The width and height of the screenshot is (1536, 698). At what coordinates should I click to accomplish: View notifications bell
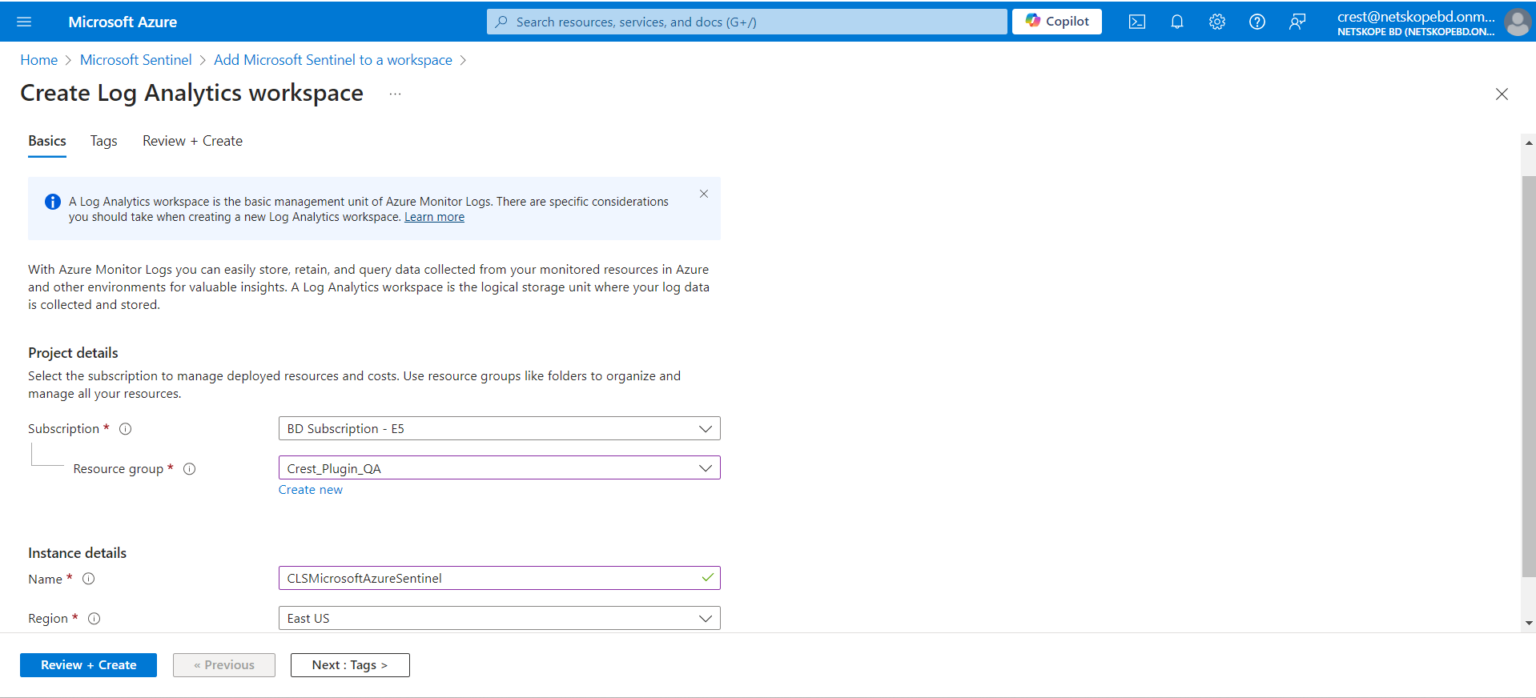point(1176,20)
